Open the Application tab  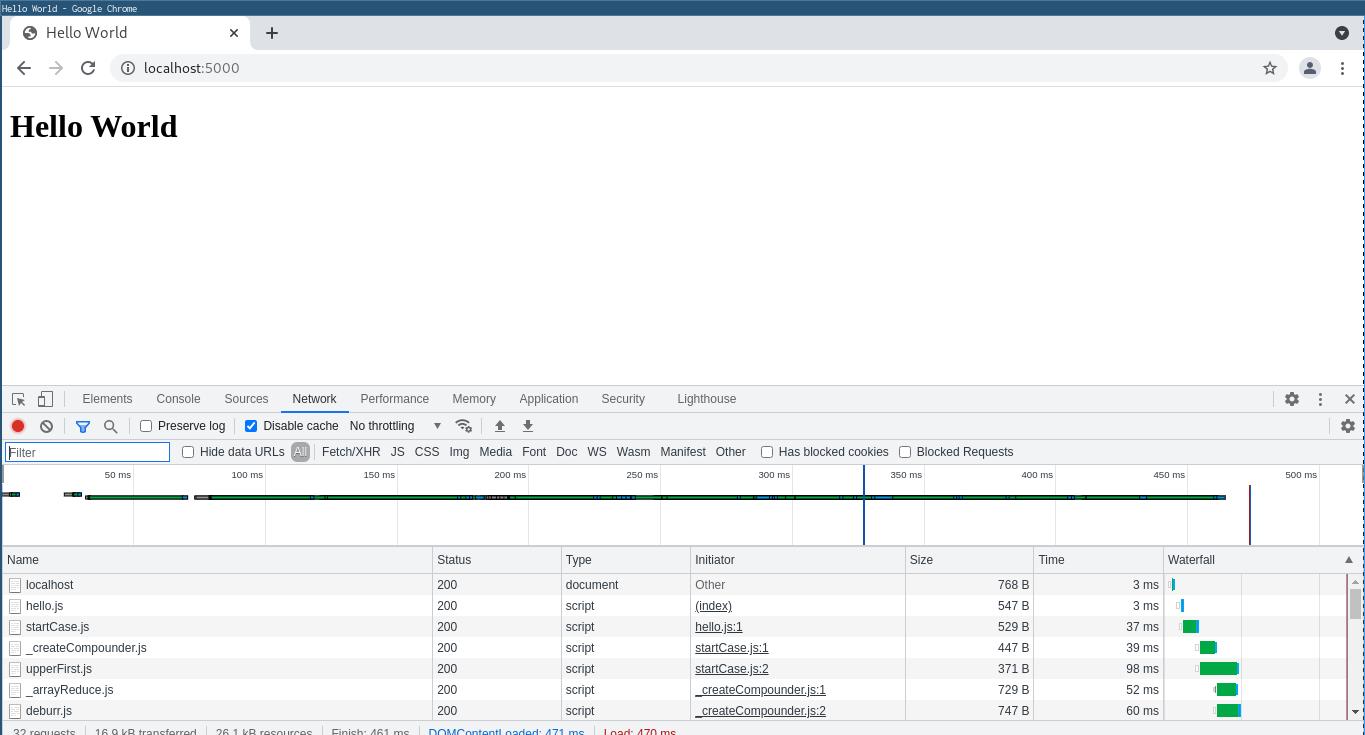(548, 399)
